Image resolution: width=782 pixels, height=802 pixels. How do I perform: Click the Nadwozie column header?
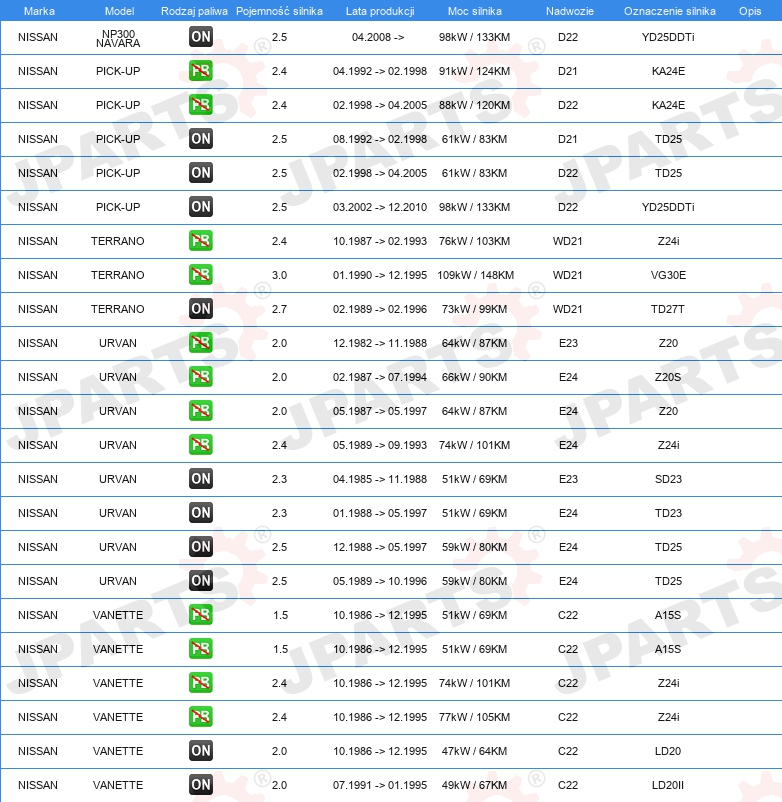(570, 11)
